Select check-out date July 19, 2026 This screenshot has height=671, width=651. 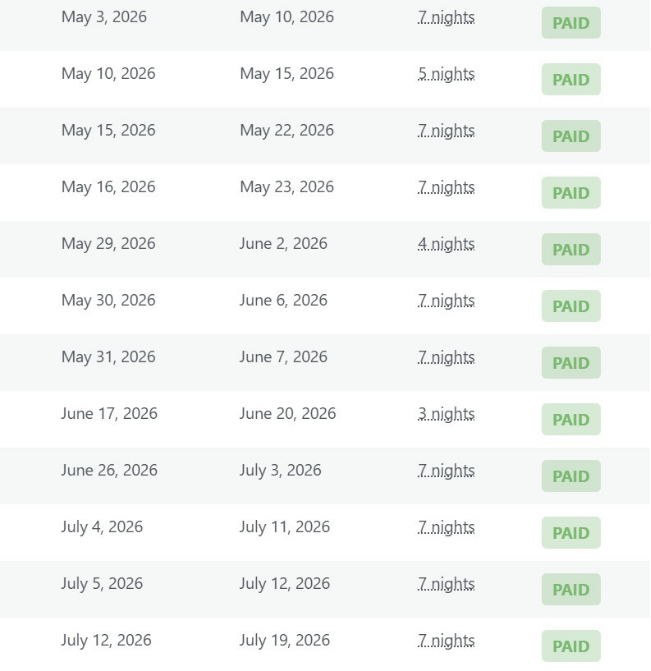point(285,640)
